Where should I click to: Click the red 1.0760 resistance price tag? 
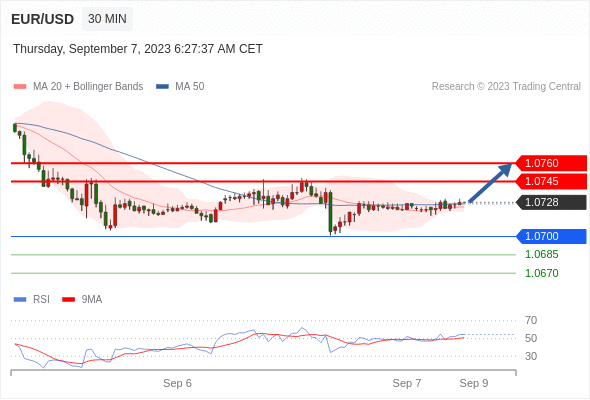551,163
